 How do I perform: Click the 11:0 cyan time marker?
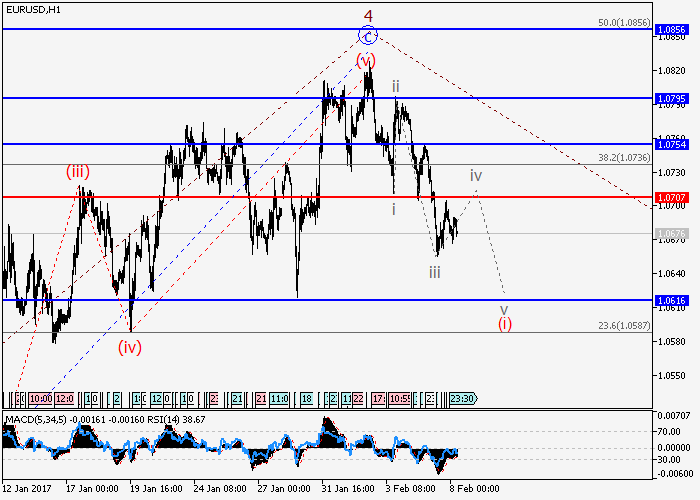click(x=279, y=399)
